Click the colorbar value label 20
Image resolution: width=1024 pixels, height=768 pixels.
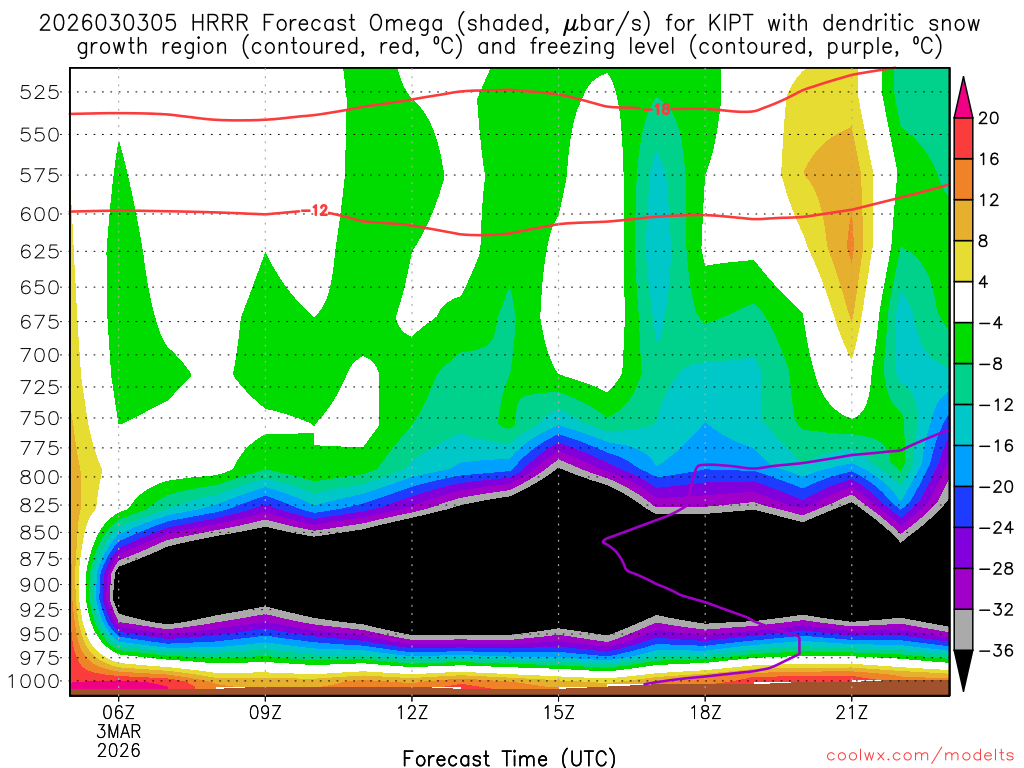pos(988,118)
